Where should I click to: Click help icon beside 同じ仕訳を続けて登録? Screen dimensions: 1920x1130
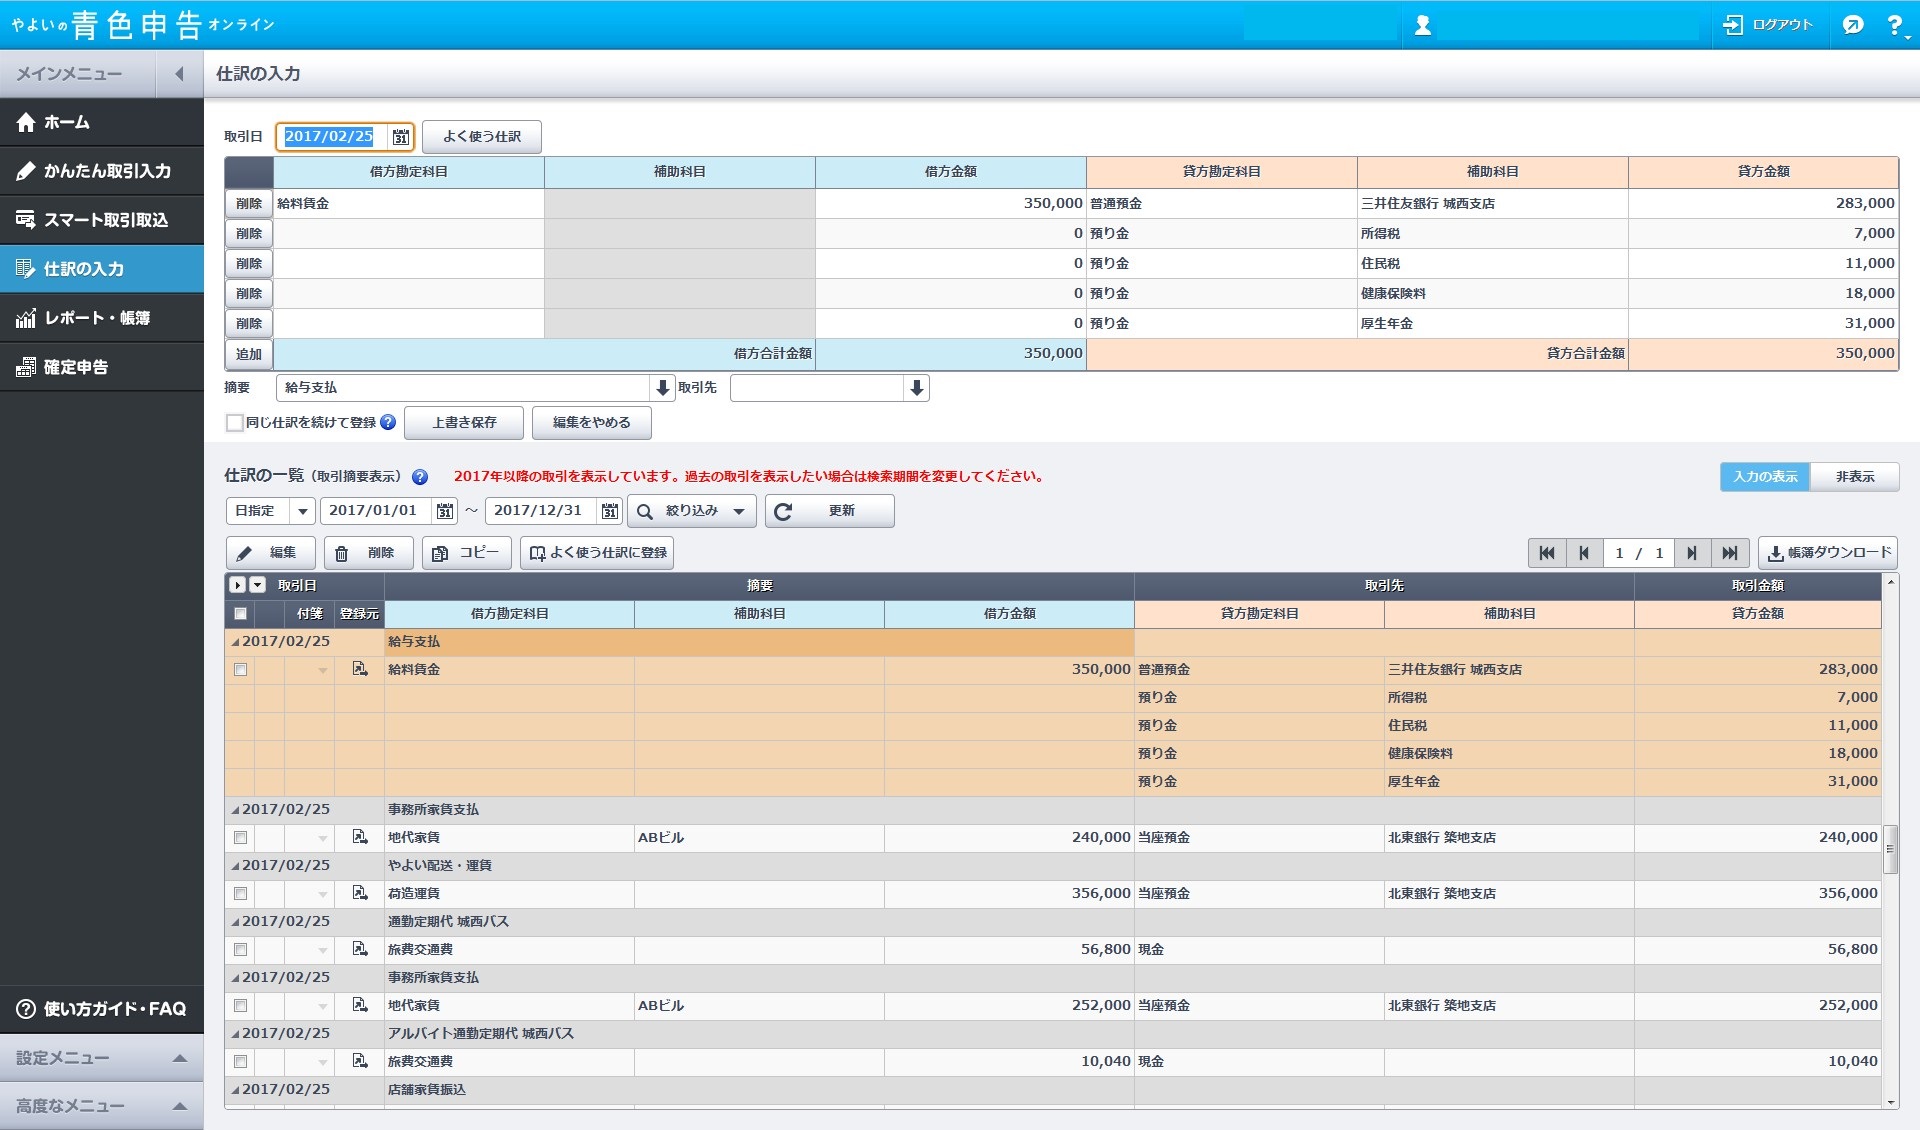(x=388, y=422)
